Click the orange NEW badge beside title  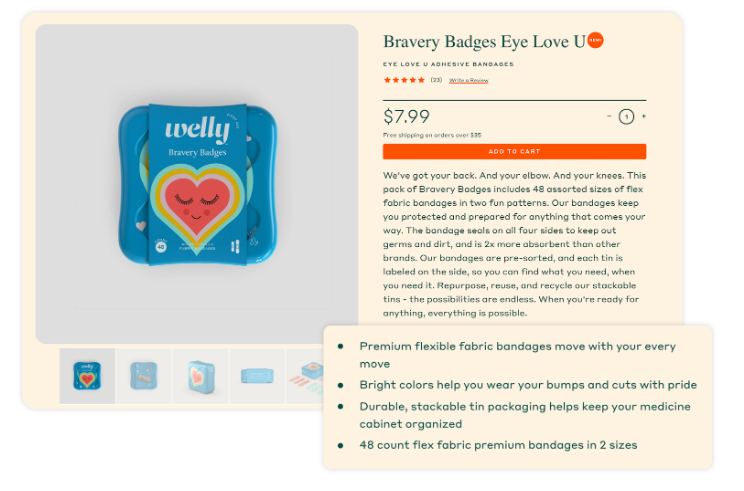tap(595, 40)
